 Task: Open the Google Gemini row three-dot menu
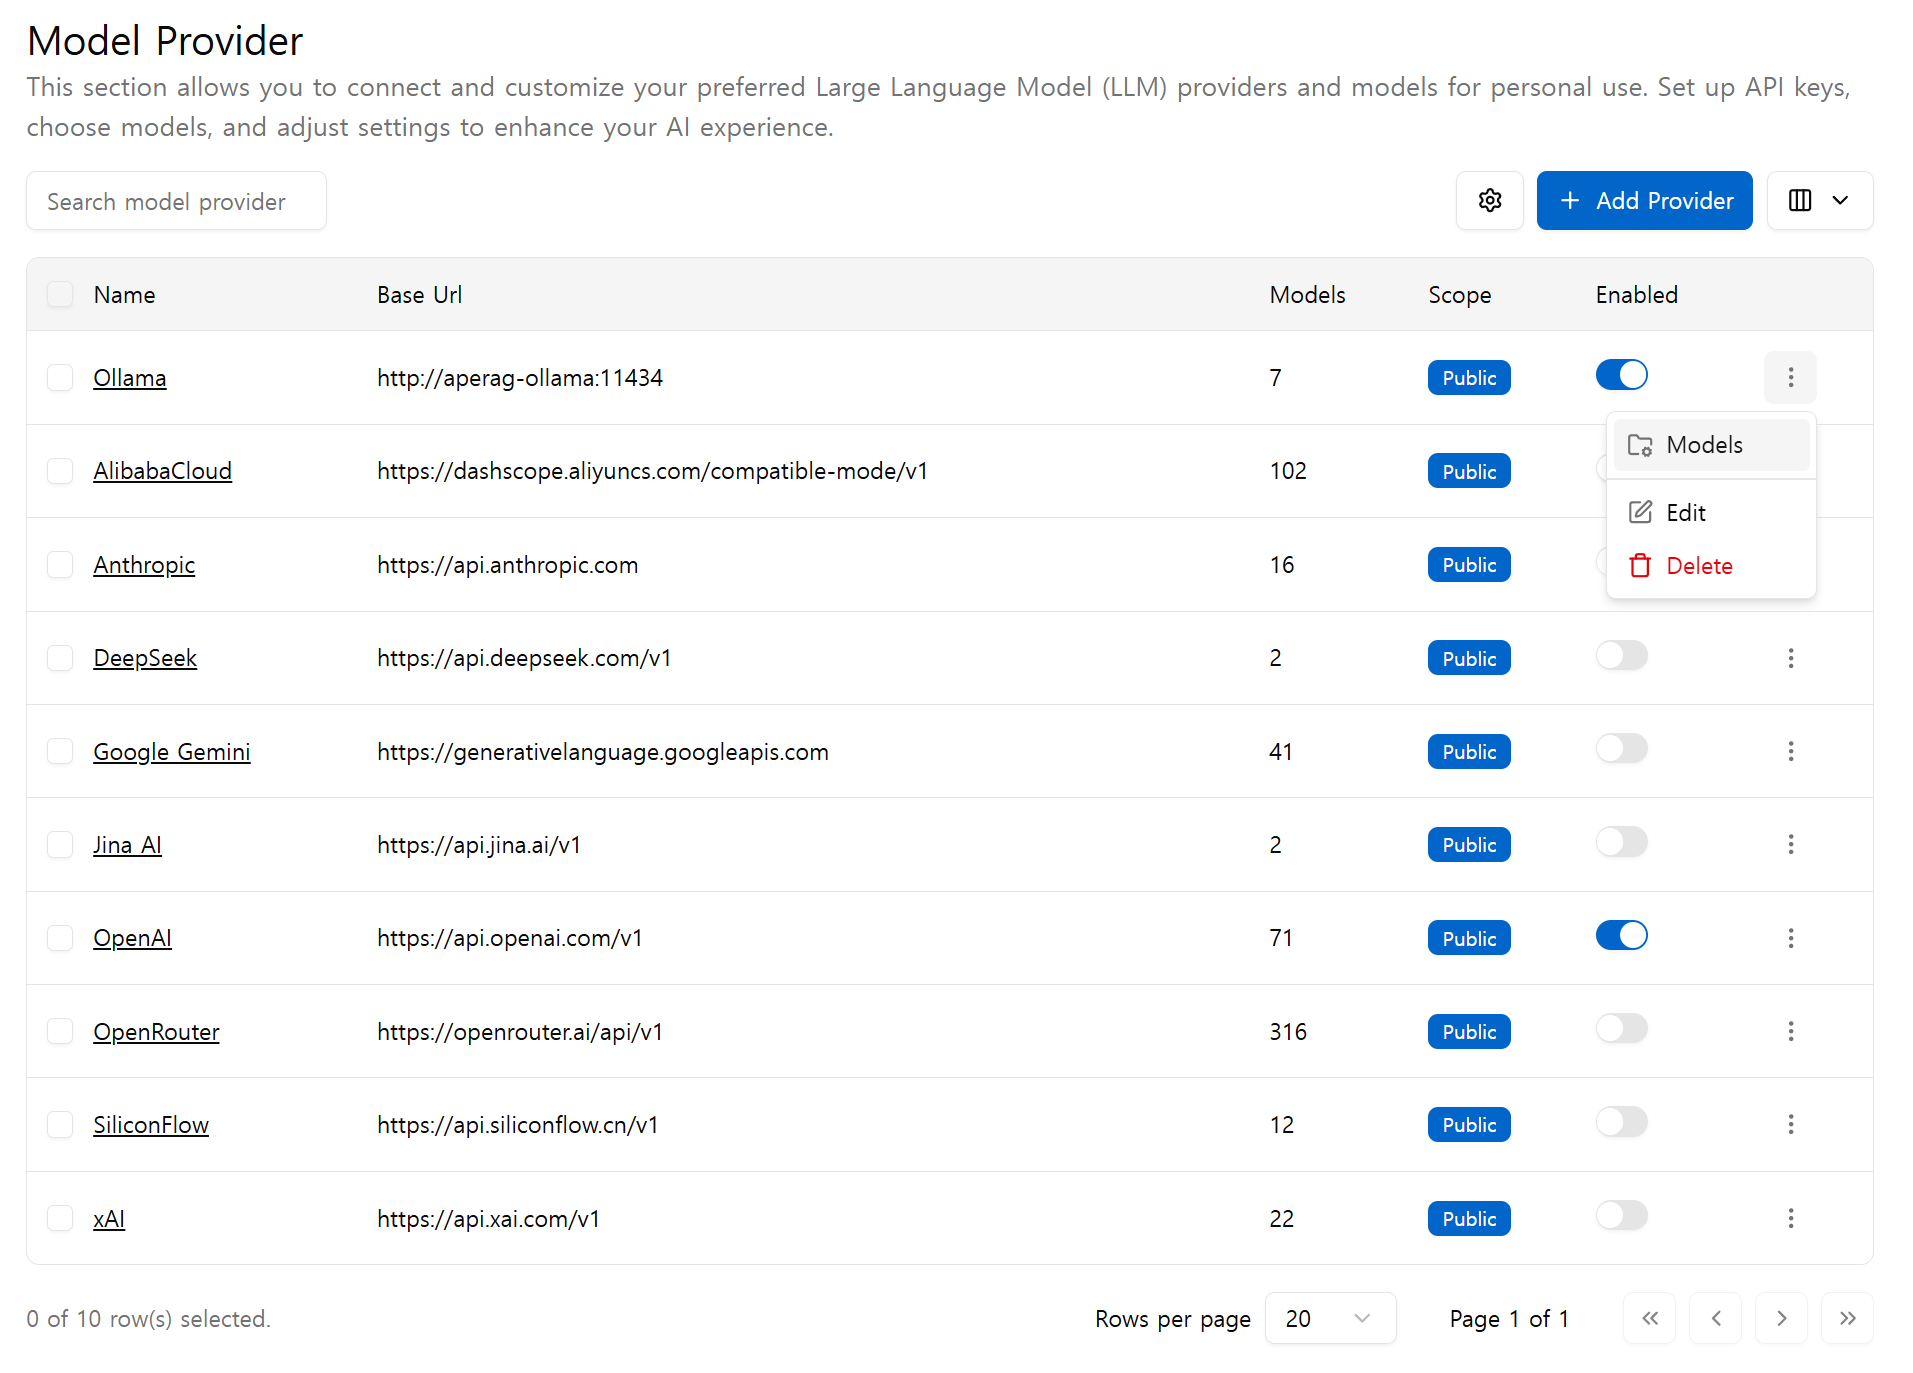[1790, 751]
